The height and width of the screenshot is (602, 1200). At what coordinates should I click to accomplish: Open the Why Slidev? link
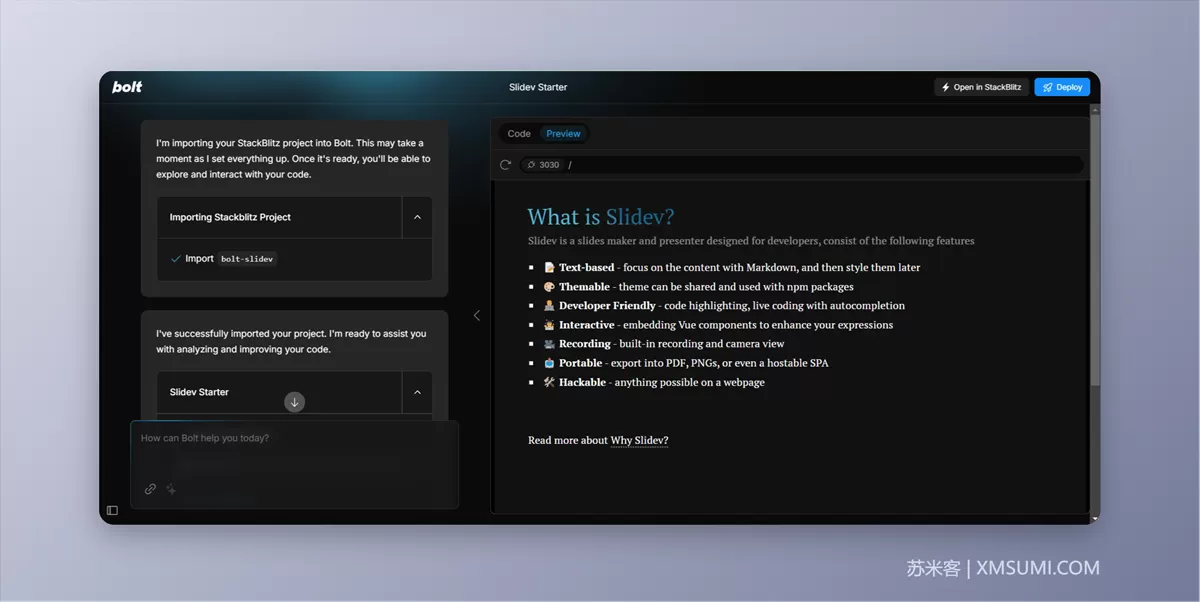(x=639, y=440)
